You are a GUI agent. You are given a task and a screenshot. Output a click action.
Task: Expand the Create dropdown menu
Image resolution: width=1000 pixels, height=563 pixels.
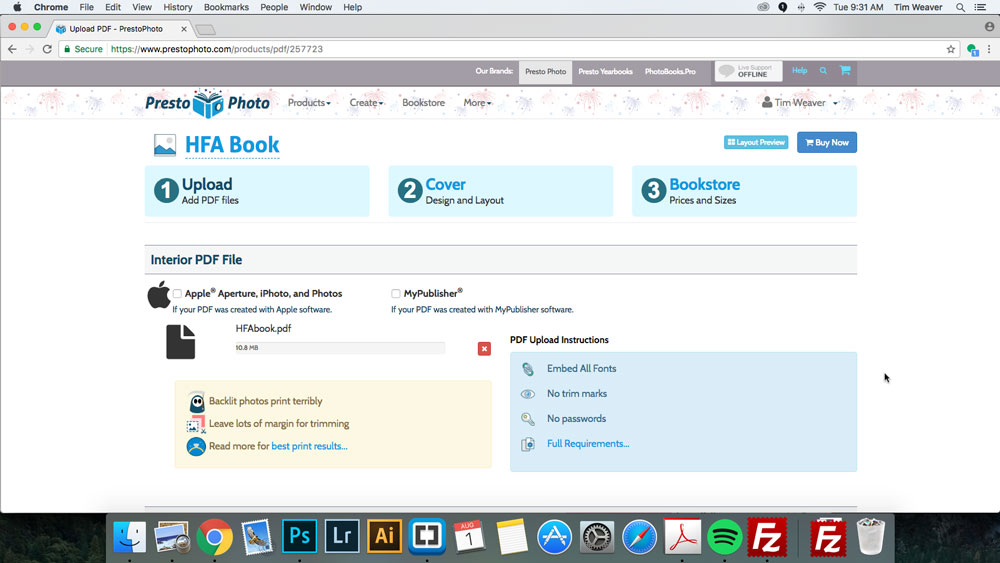pos(366,103)
